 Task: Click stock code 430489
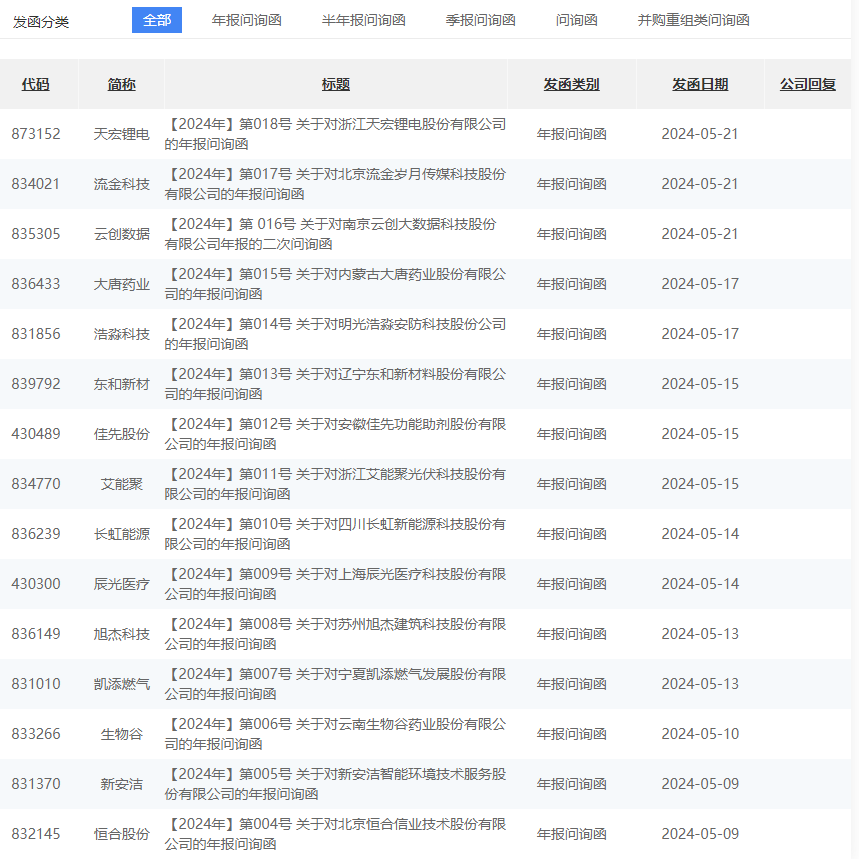(x=36, y=434)
